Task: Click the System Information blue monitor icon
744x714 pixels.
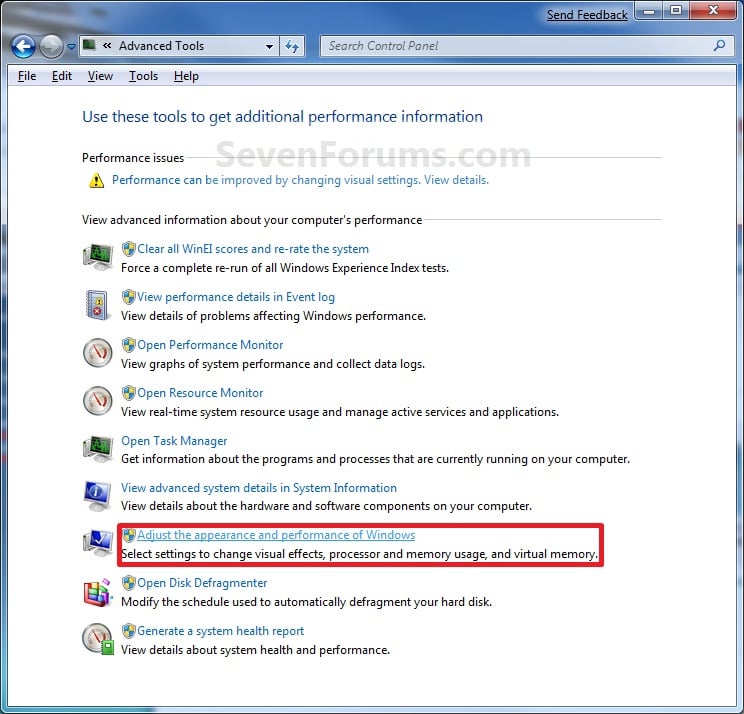Action: coord(97,496)
